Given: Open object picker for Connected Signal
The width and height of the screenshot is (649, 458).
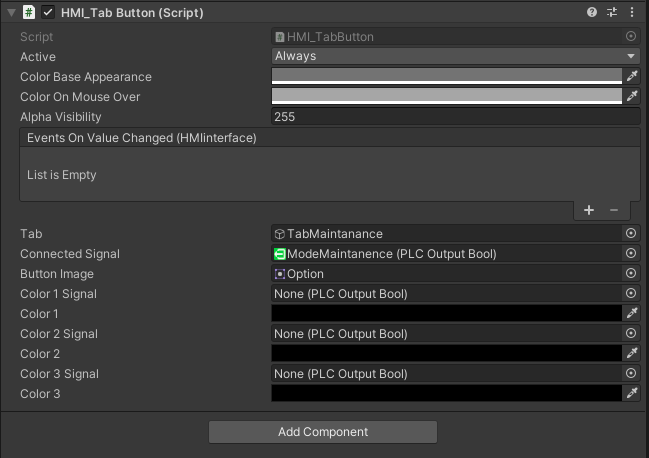Looking at the screenshot, I should [x=631, y=254].
